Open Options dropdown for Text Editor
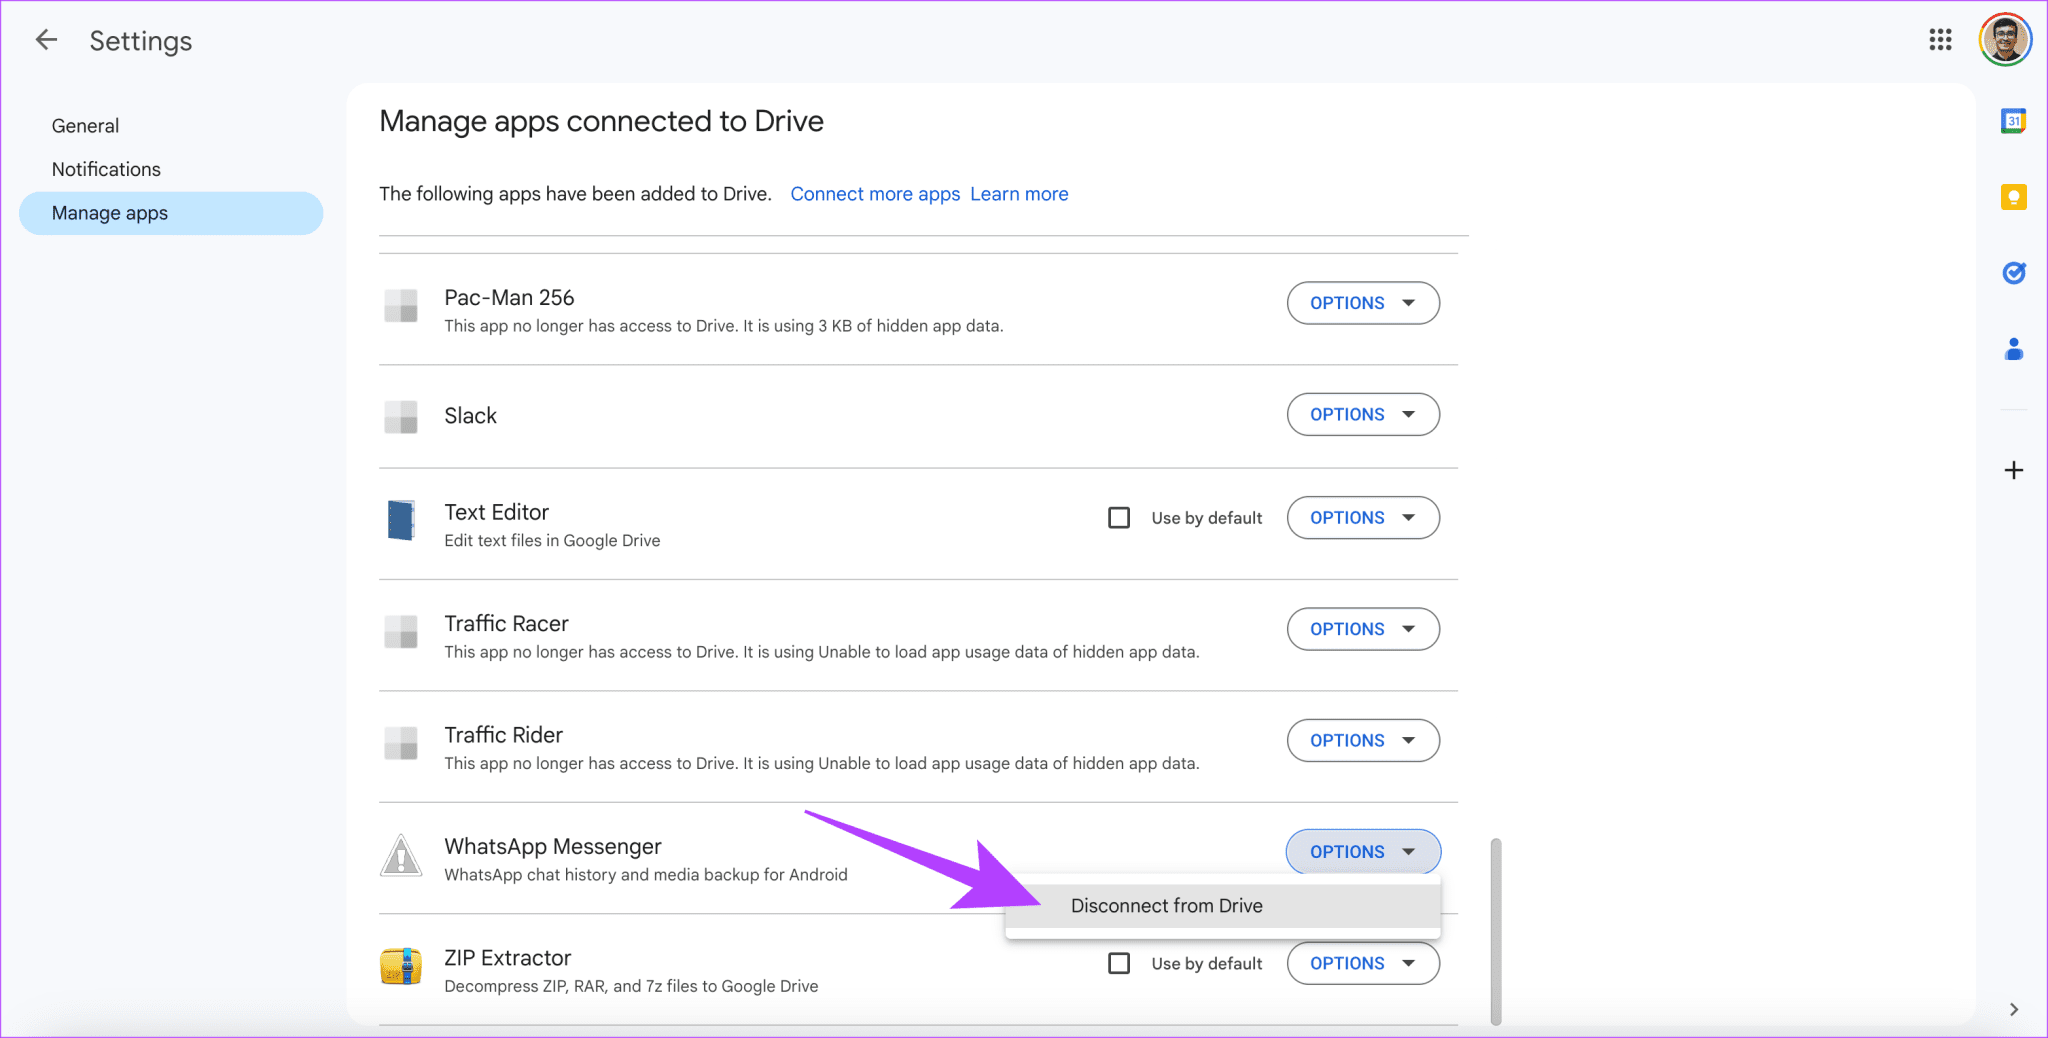Screen dimensions: 2048x1038 (1363, 518)
